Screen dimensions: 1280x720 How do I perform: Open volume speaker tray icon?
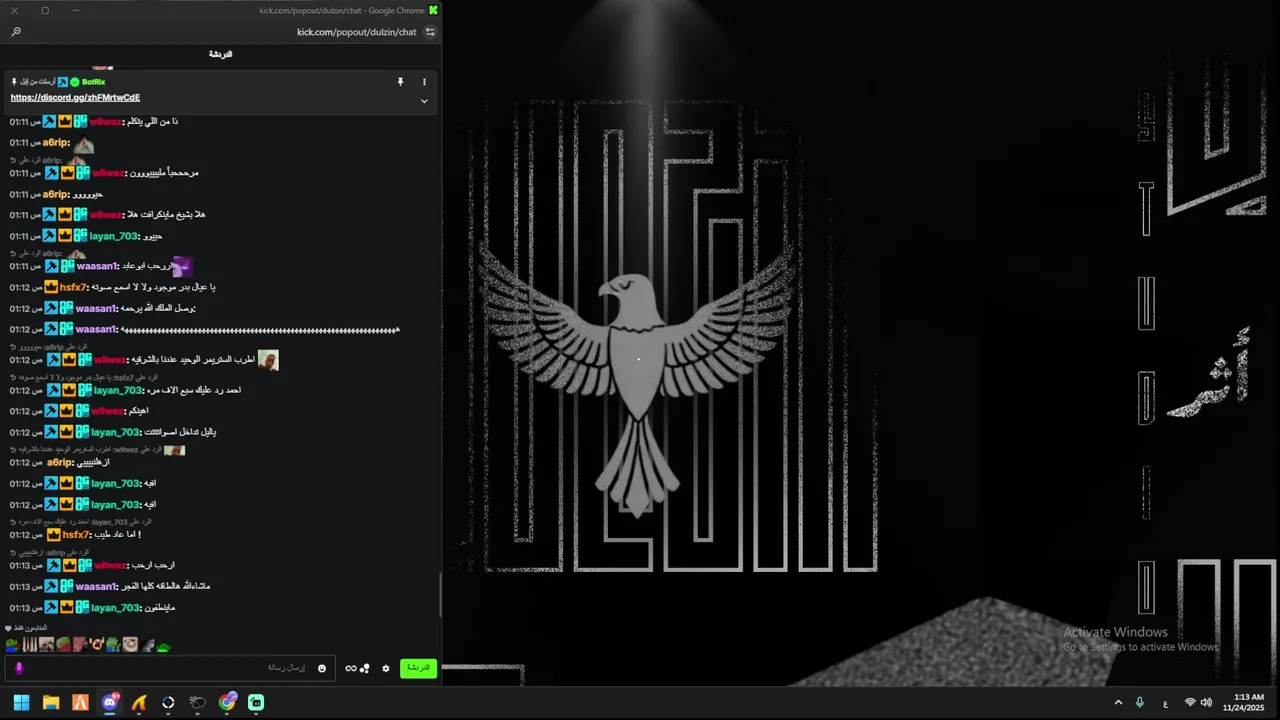tap(1206, 703)
